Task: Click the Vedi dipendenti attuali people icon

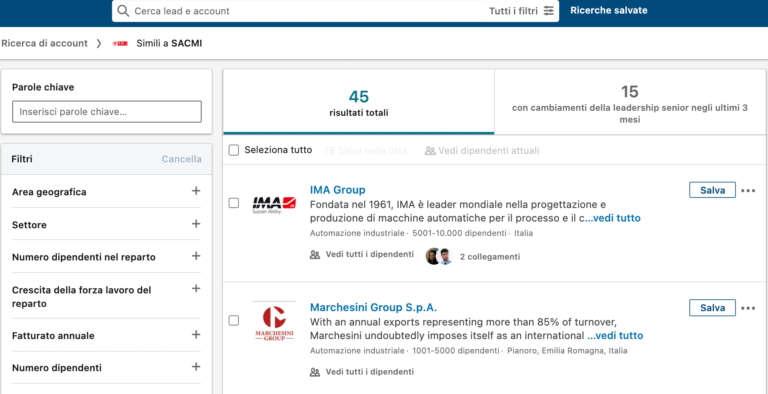Action: [430, 151]
